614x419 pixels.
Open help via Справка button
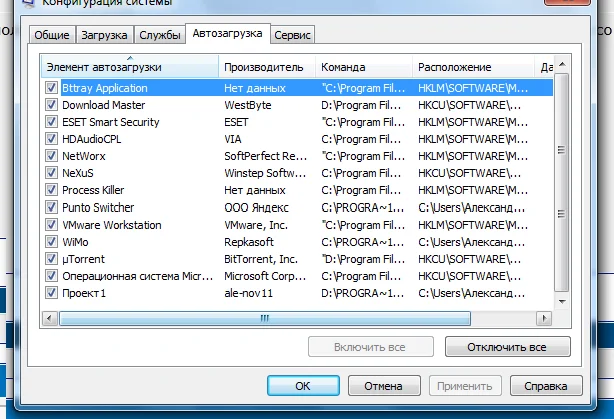tap(546, 386)
